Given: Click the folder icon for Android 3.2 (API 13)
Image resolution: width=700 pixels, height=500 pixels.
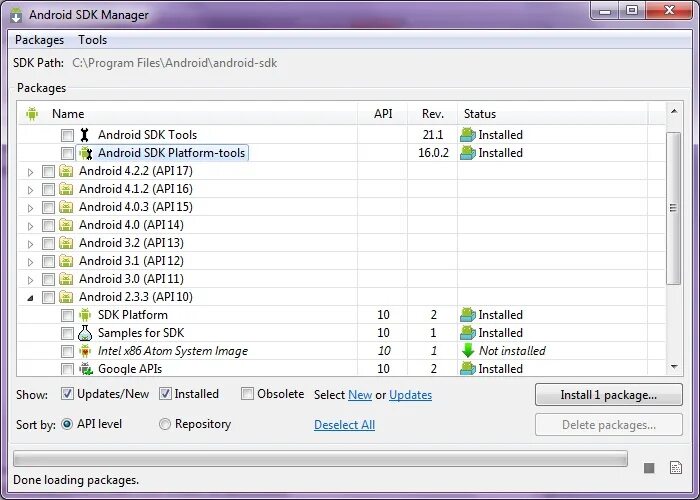Looking at the screenshot, I should [x=66, y=243].
